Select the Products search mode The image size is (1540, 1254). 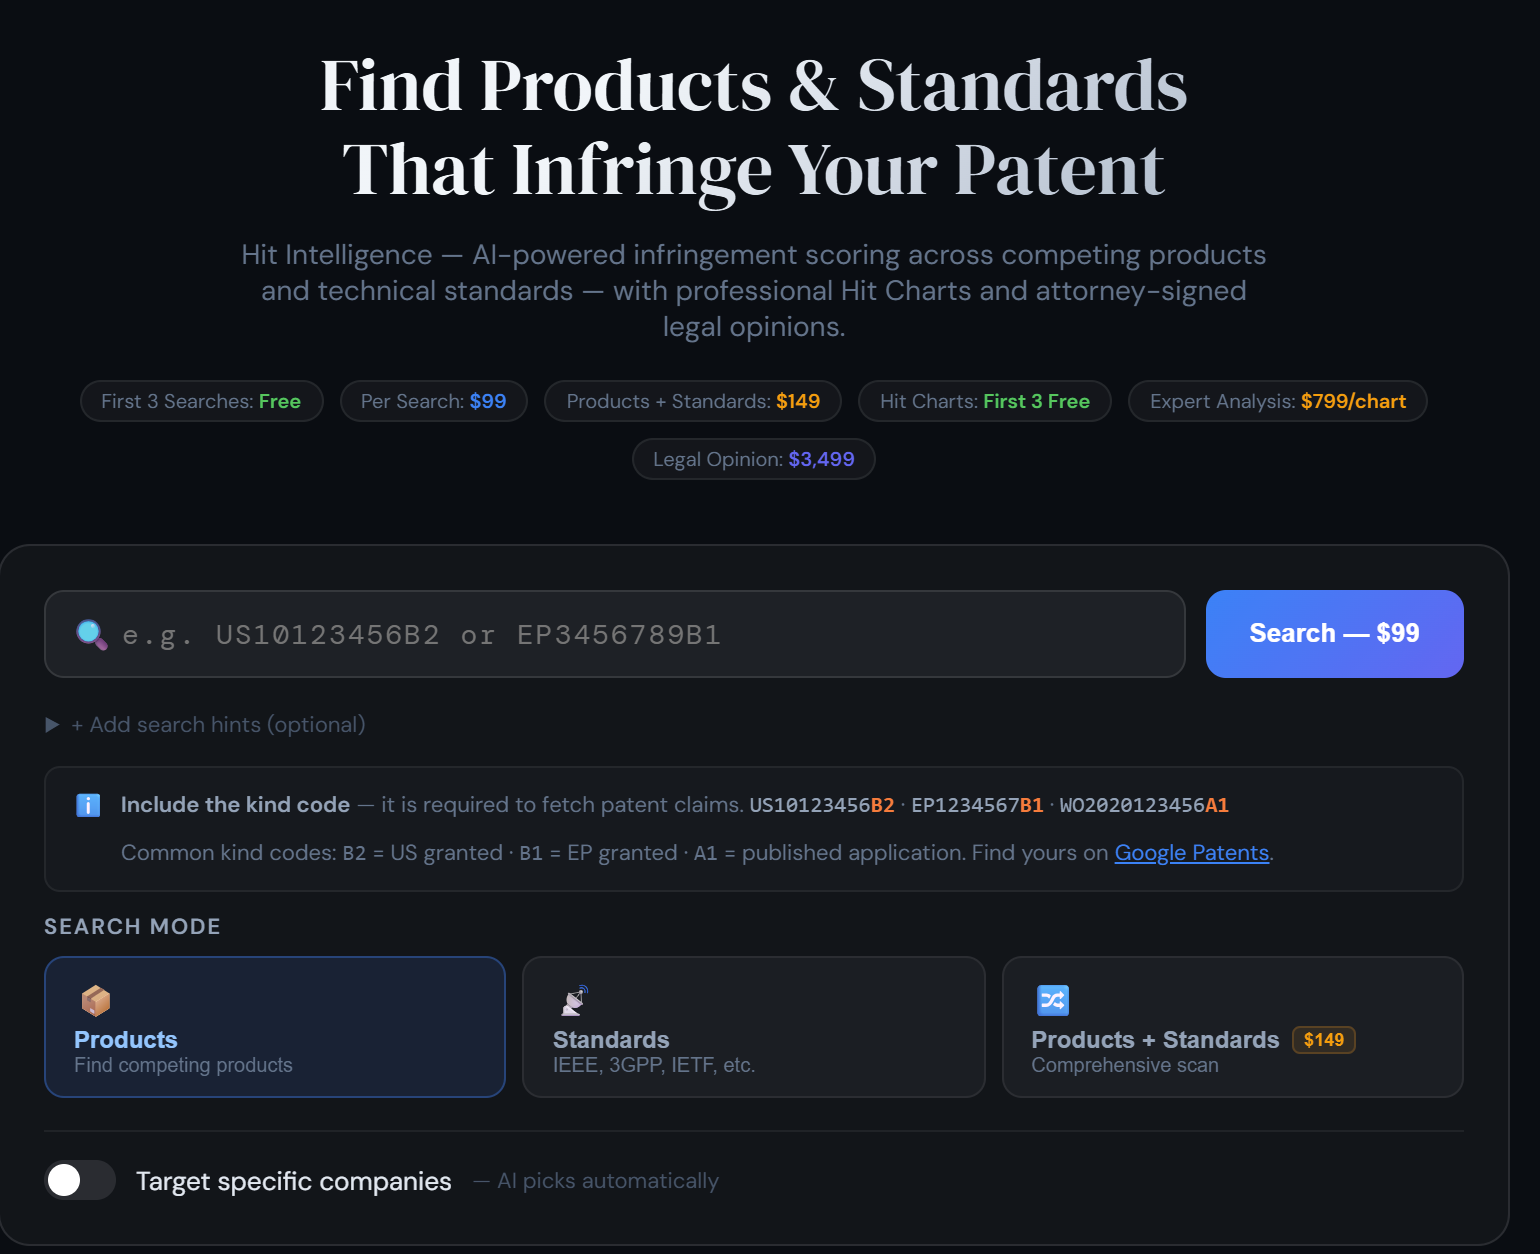(x=275, y=1027)
